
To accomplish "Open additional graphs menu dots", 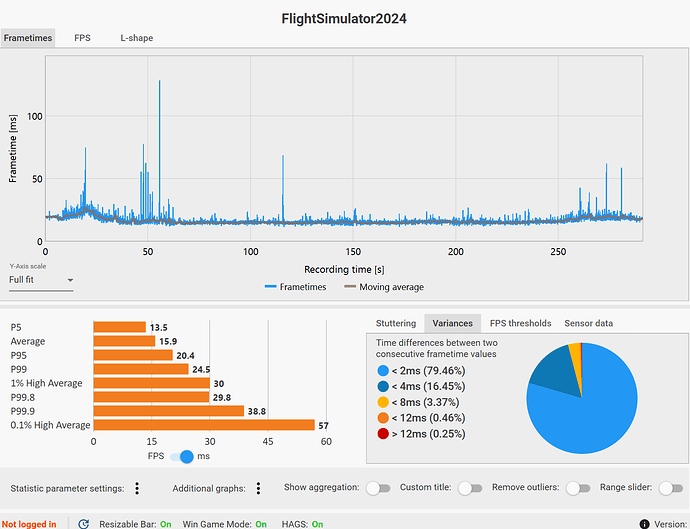I will tap(258, 488).
